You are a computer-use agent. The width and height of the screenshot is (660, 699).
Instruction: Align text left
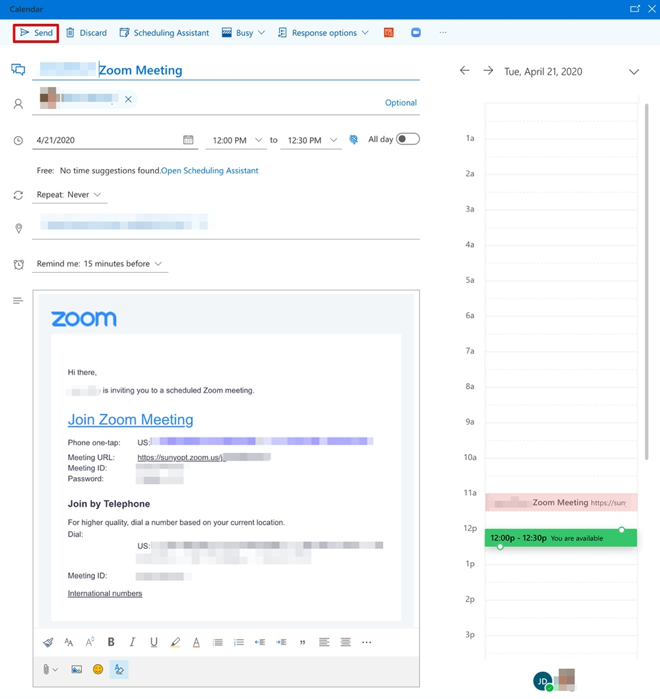pyautogui.click(x=324, y=642)
